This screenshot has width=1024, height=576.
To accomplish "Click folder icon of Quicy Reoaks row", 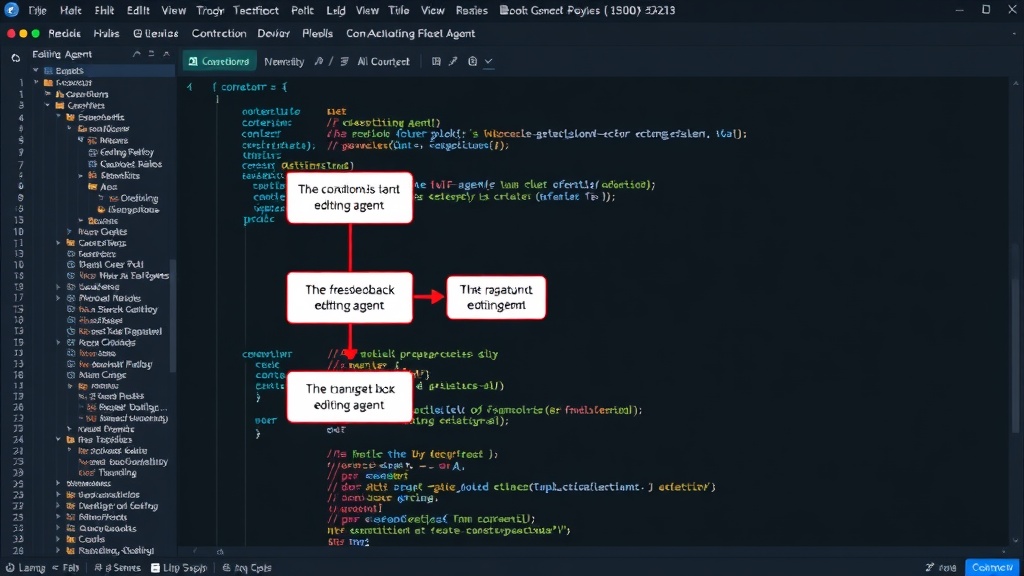I will (x=71, y=528).
